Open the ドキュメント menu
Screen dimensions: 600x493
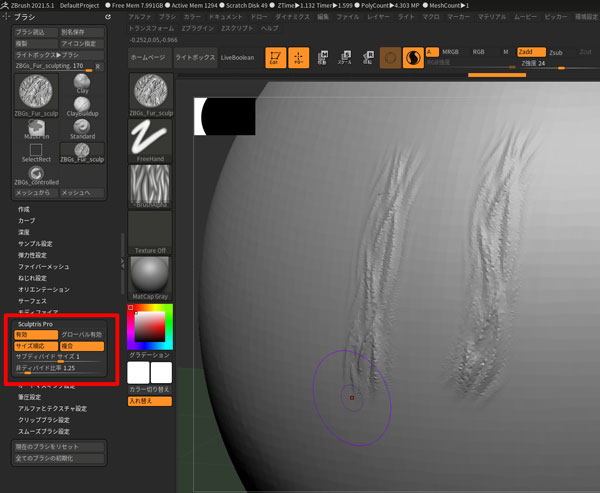click(226, 17)
